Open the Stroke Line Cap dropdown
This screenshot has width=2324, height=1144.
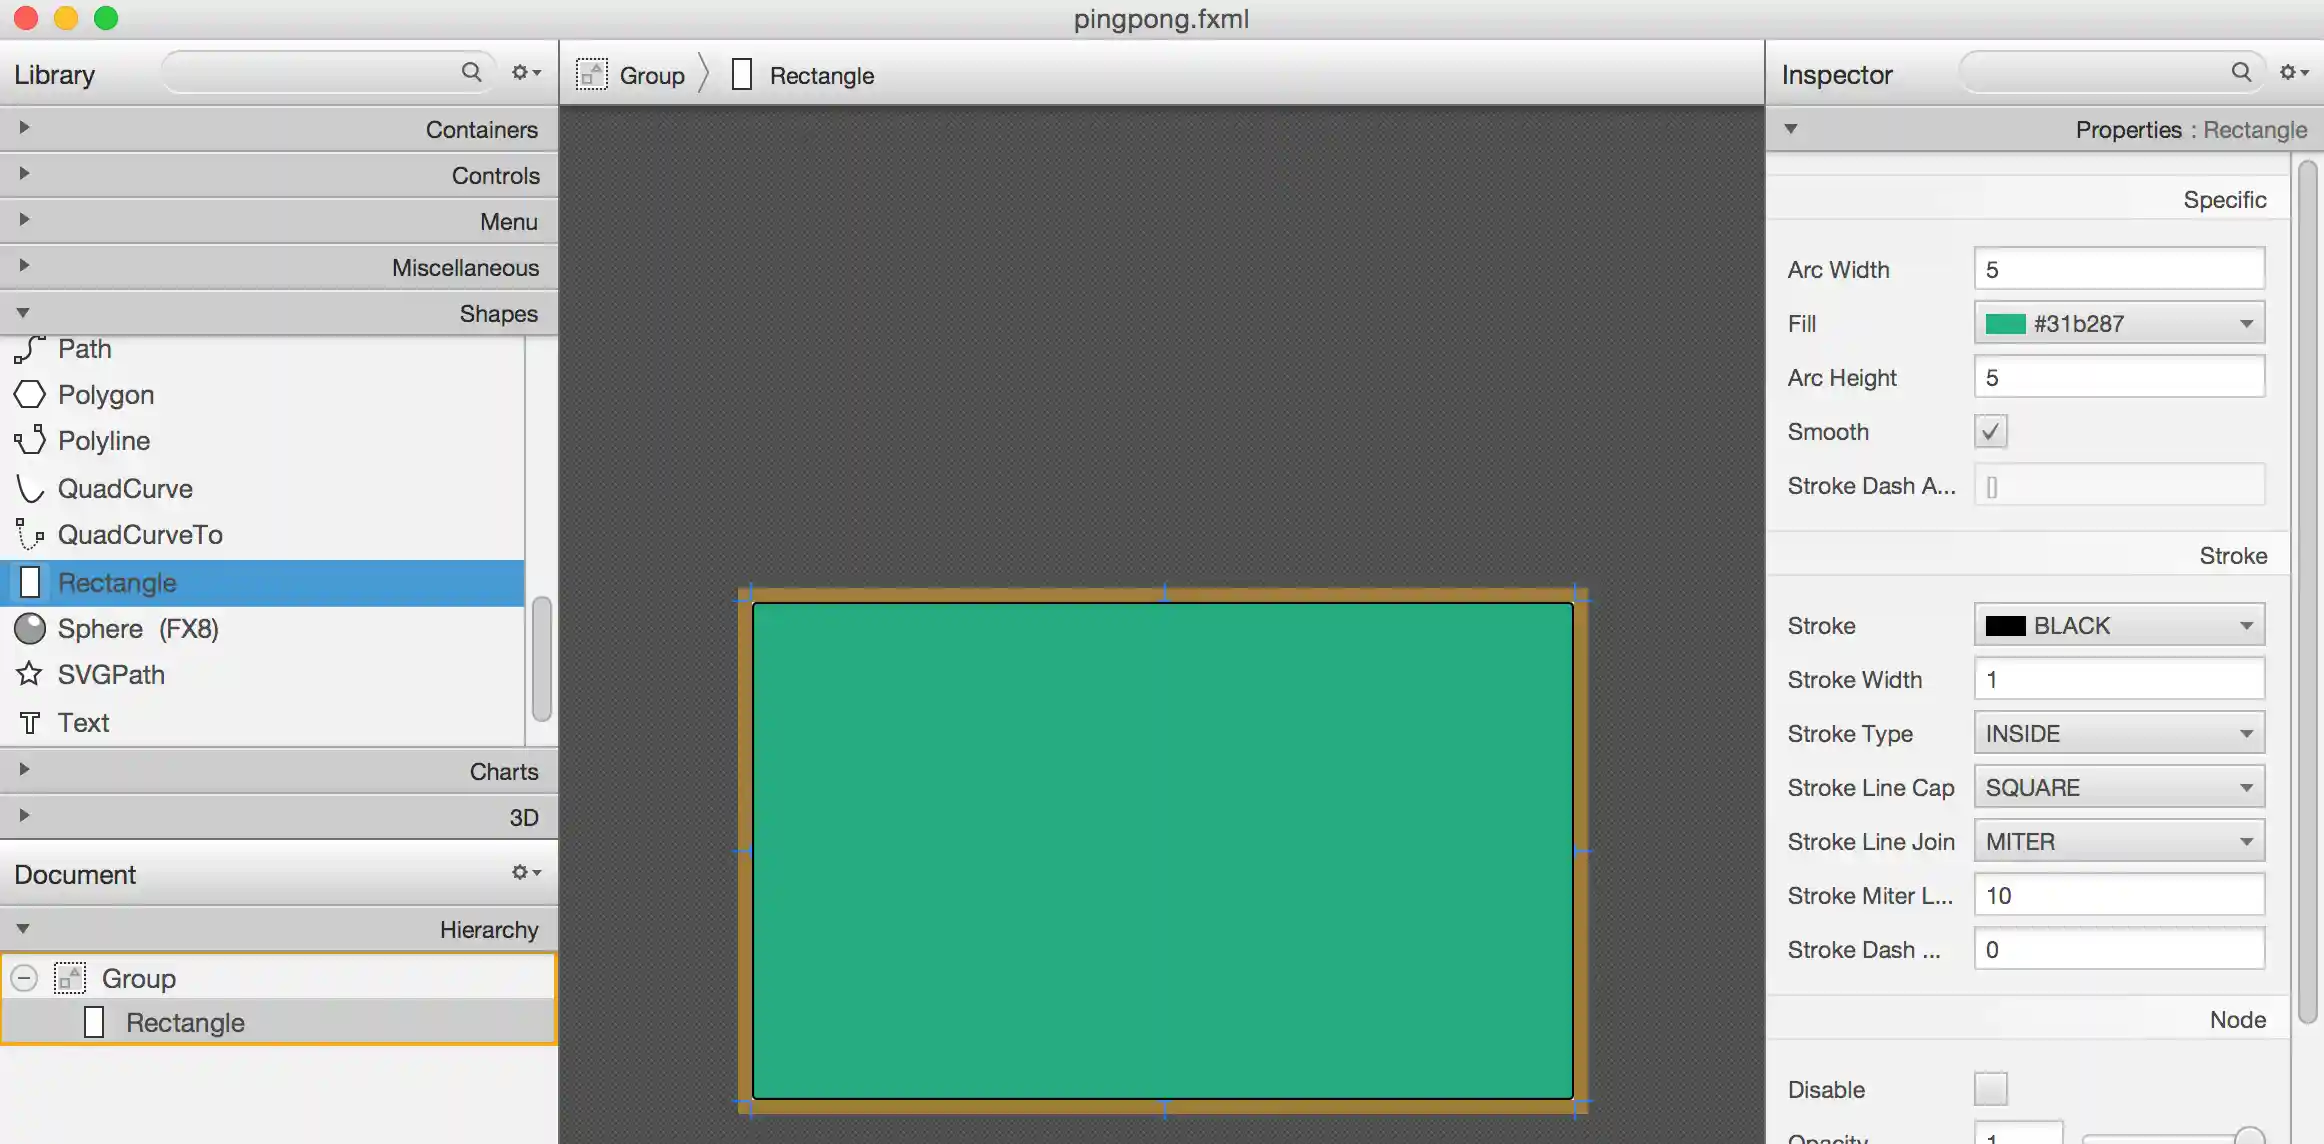[2118, 787]
